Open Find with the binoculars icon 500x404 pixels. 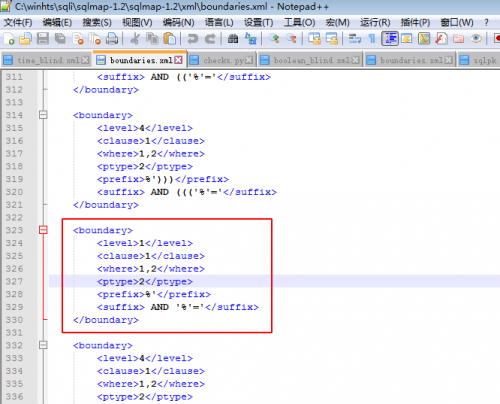pos(233,39)
